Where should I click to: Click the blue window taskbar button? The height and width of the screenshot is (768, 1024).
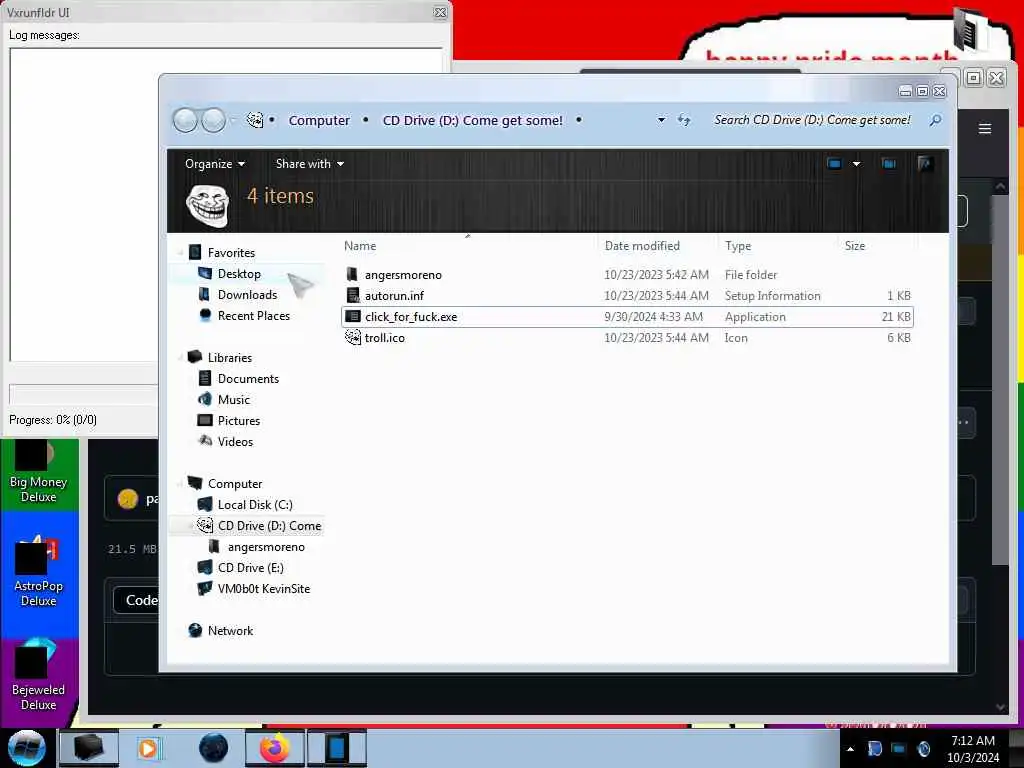(337, 748)
